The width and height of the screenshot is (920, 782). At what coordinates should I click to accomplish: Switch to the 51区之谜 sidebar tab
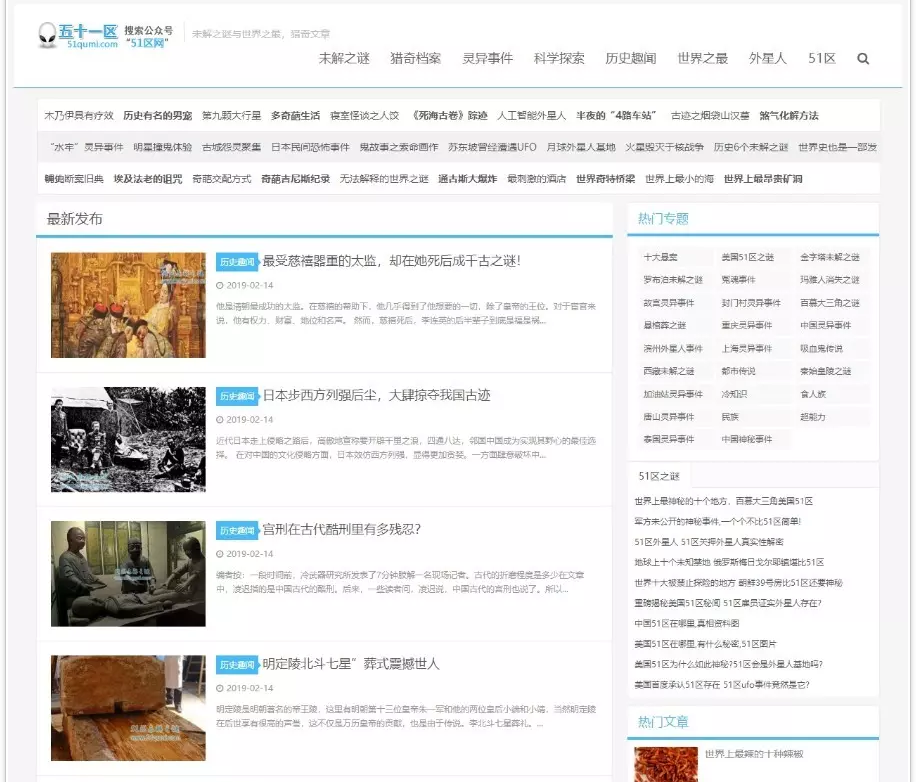click(659, 476)
